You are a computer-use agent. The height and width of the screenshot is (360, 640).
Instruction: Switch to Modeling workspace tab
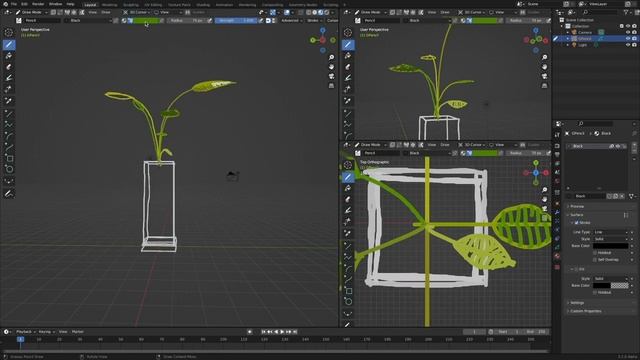109,5
